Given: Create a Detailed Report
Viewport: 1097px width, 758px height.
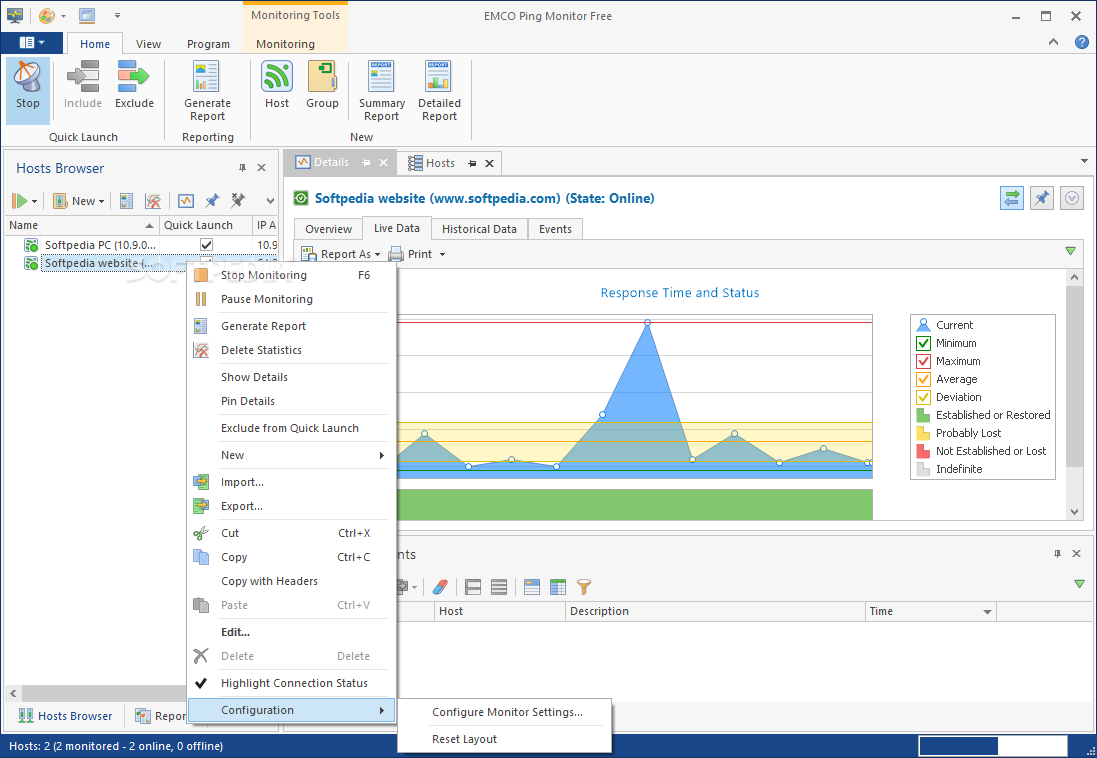Looking at the screenshot, I should click(439, 91).
